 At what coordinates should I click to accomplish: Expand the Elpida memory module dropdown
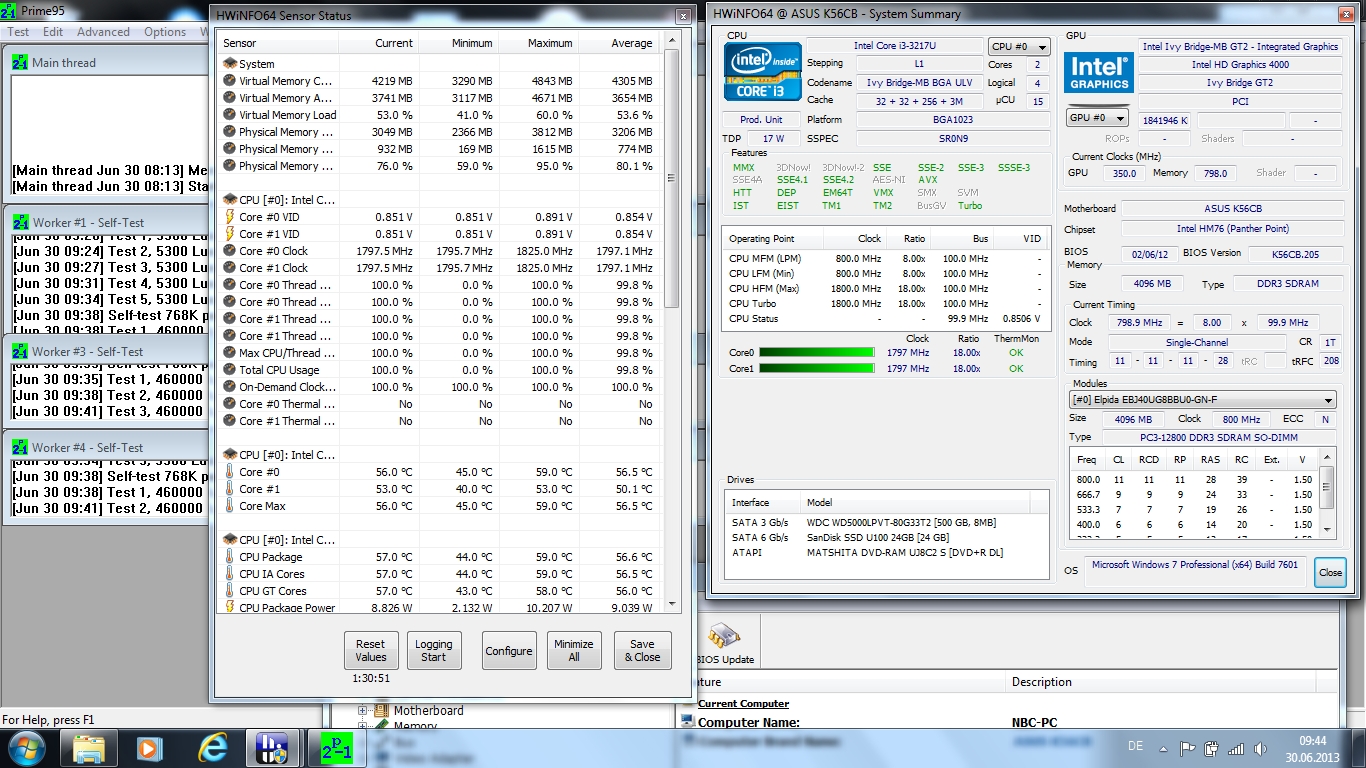pyautogui.click(x=1202, y=400)
